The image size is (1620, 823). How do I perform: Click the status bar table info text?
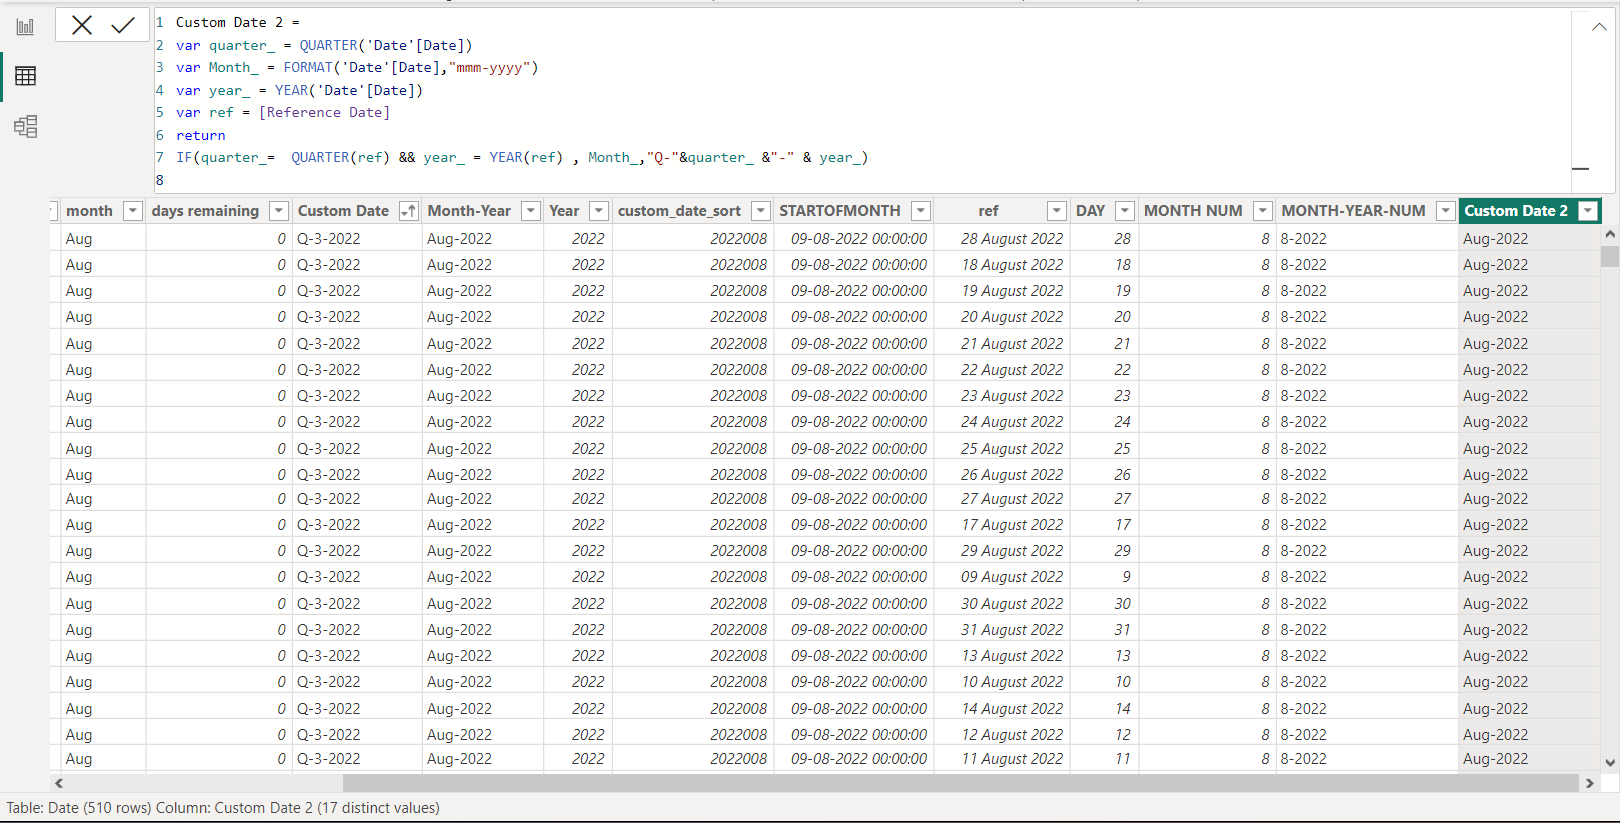click(223, 808)
